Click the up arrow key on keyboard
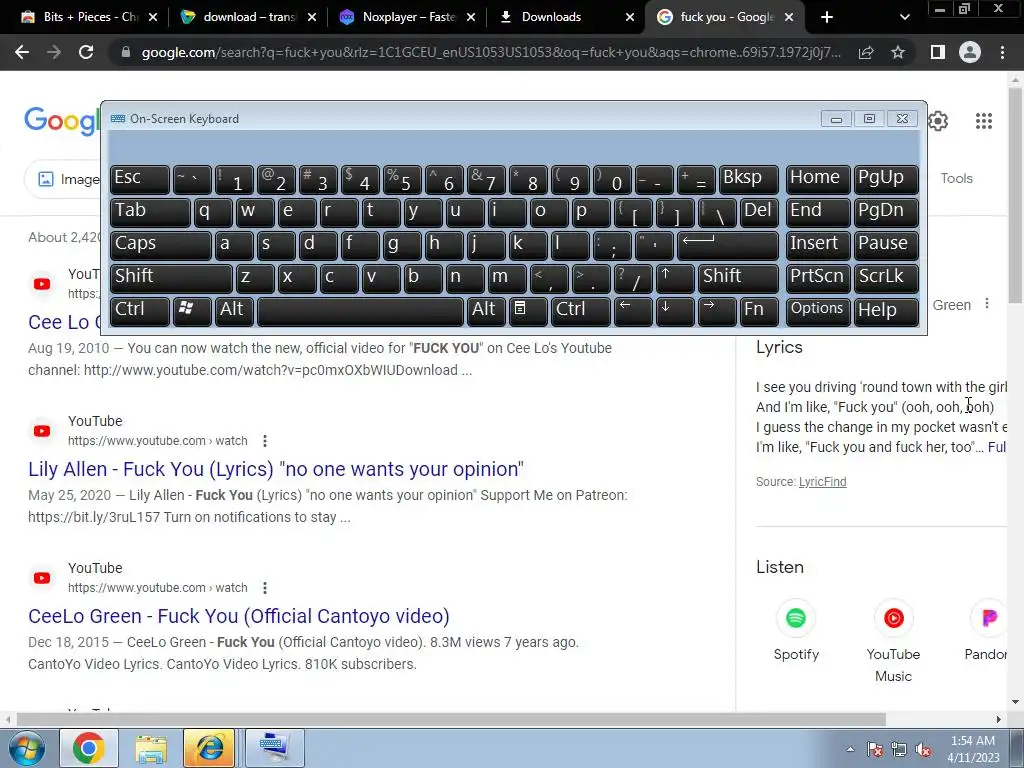 (675, 277)
